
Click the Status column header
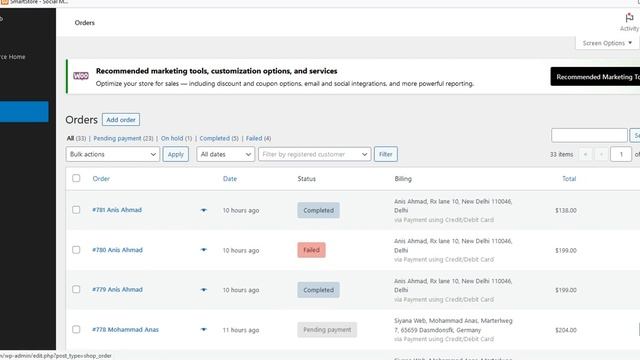307,179
